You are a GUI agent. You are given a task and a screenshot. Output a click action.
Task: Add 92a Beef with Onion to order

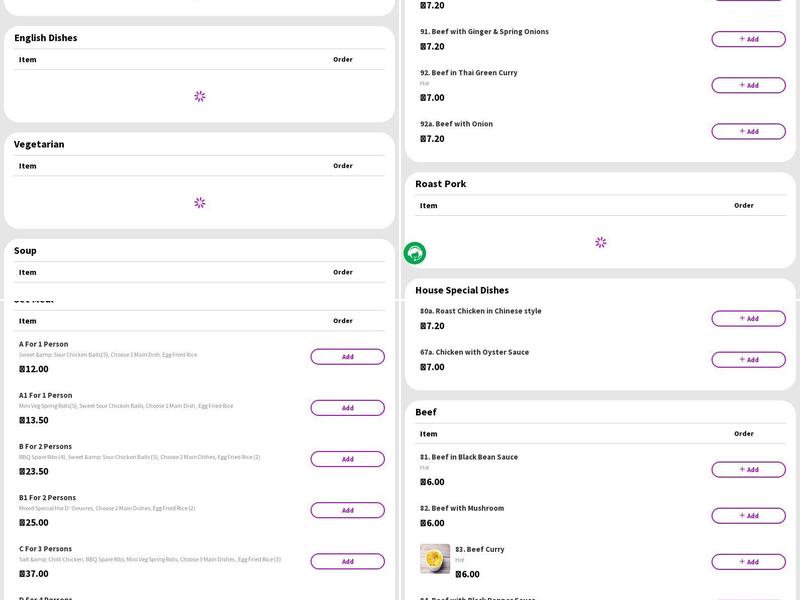coord(748,131)
